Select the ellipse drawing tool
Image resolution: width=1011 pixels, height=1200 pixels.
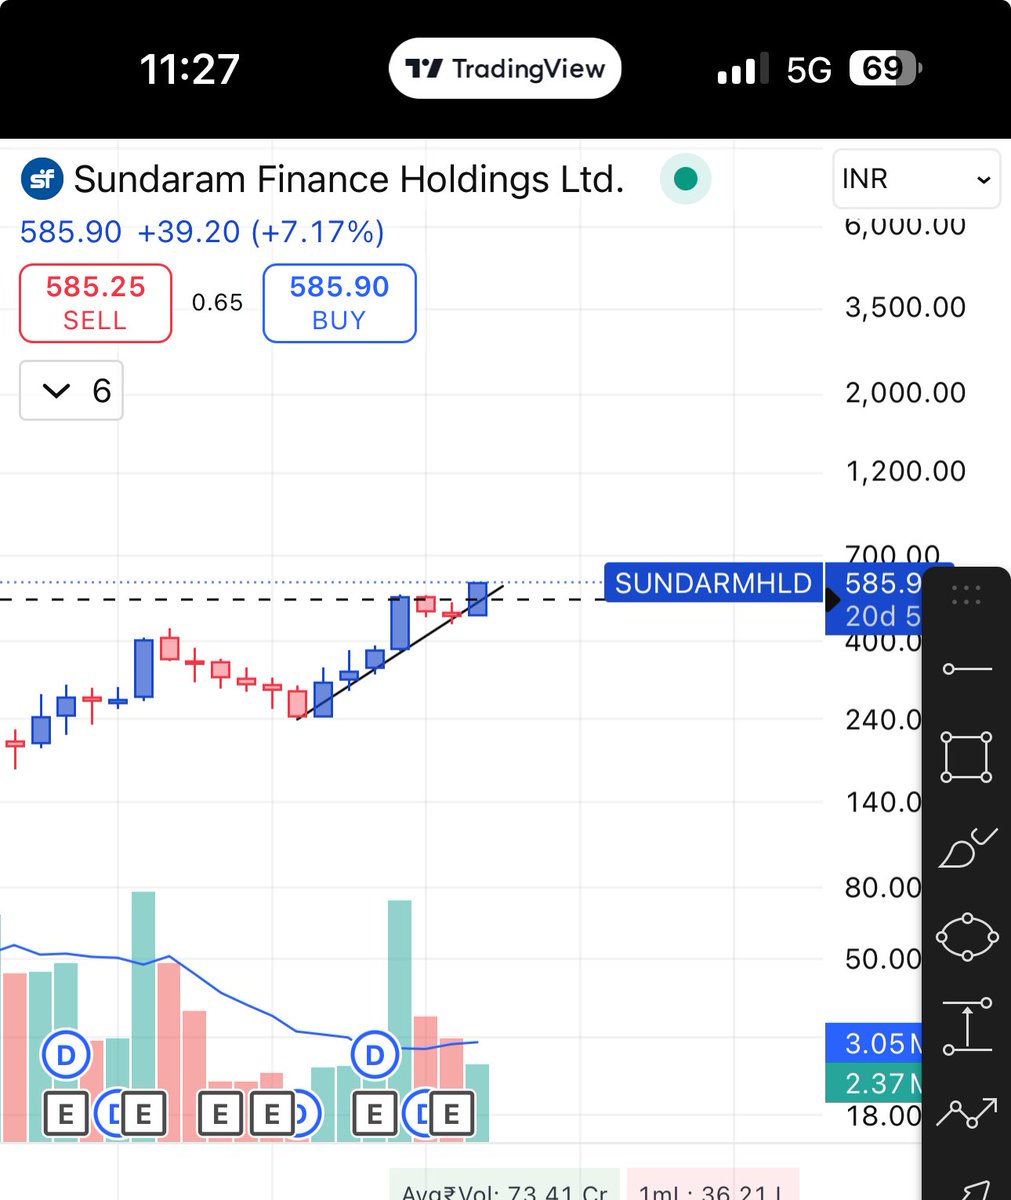pyautogui.click(x=967, y=937)
